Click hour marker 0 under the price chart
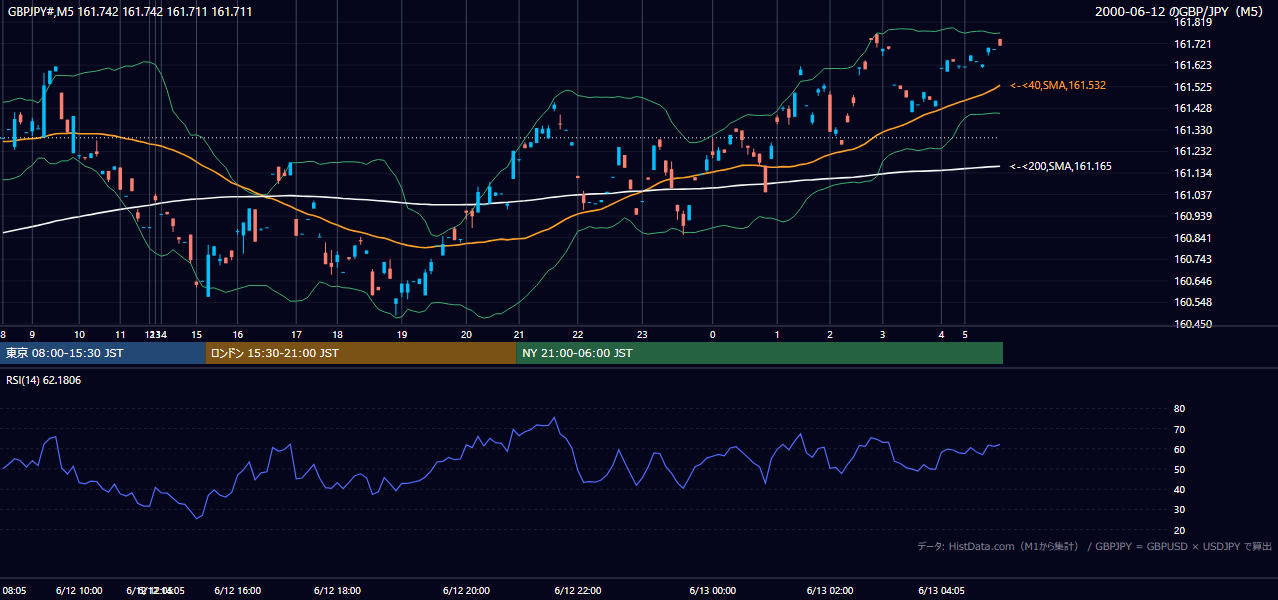Image resolution: width=1278 pixels, height=600 pixels. (712, 335)
